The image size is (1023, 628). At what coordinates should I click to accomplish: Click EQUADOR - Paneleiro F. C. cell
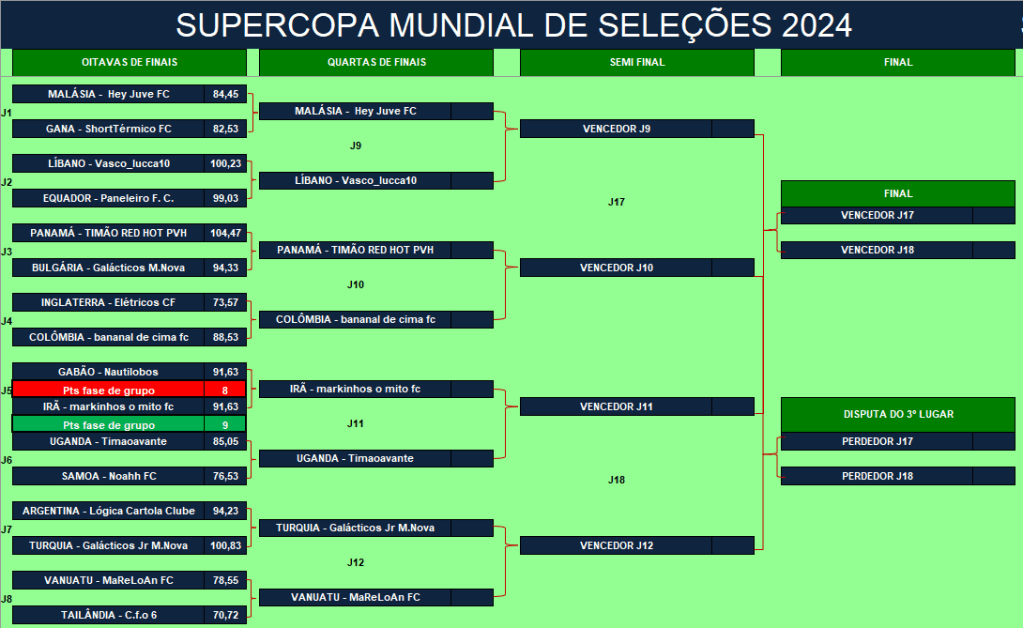click(108, 198)
